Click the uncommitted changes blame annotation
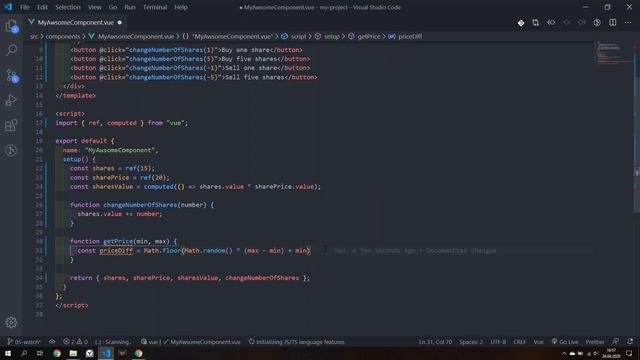The height and width of the screenshot is (360, 640). [415, 251]
